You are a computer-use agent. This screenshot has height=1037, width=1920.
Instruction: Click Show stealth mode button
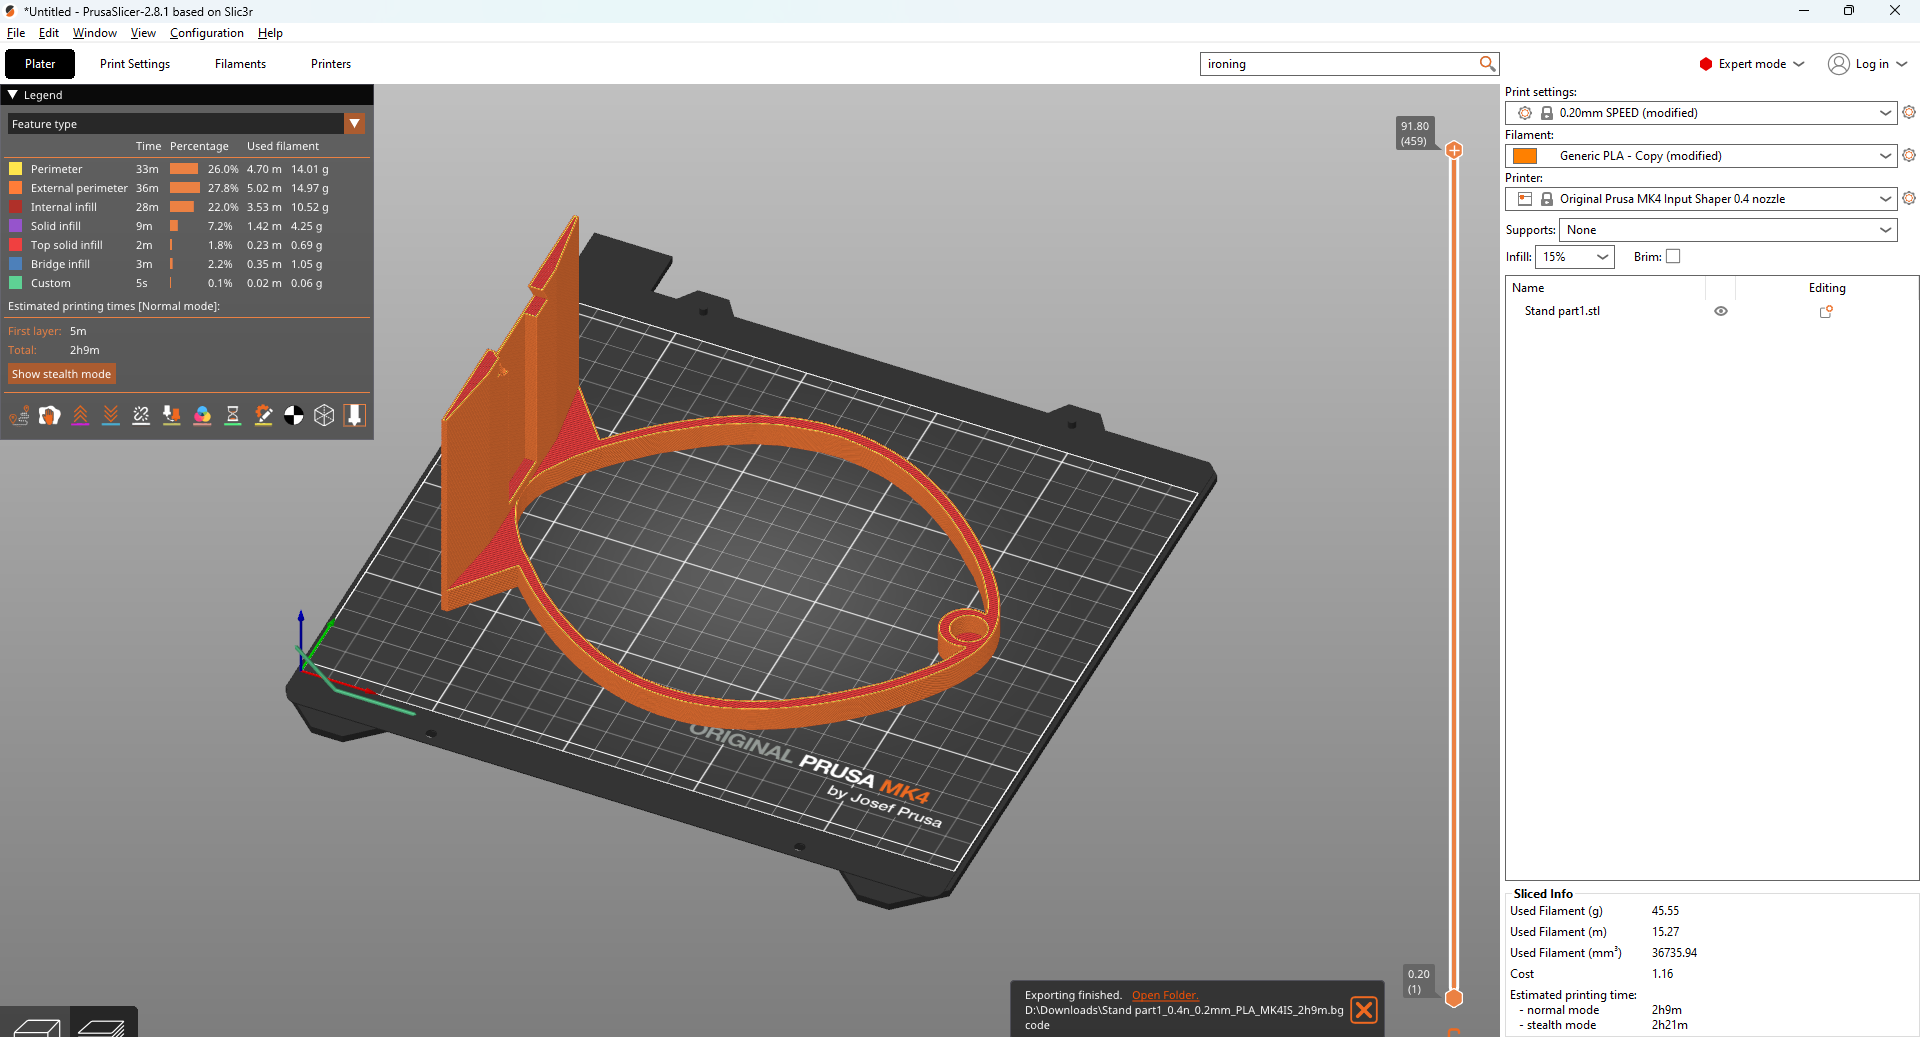61,374
